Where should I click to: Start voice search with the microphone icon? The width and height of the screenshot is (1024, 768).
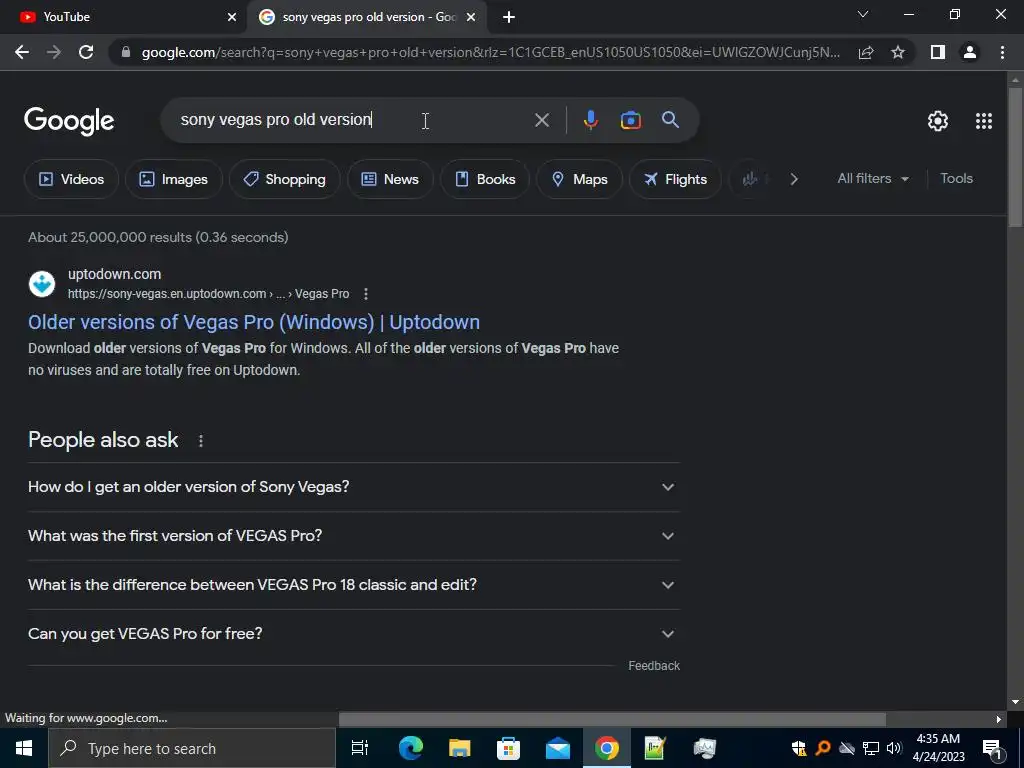[590, 120]
